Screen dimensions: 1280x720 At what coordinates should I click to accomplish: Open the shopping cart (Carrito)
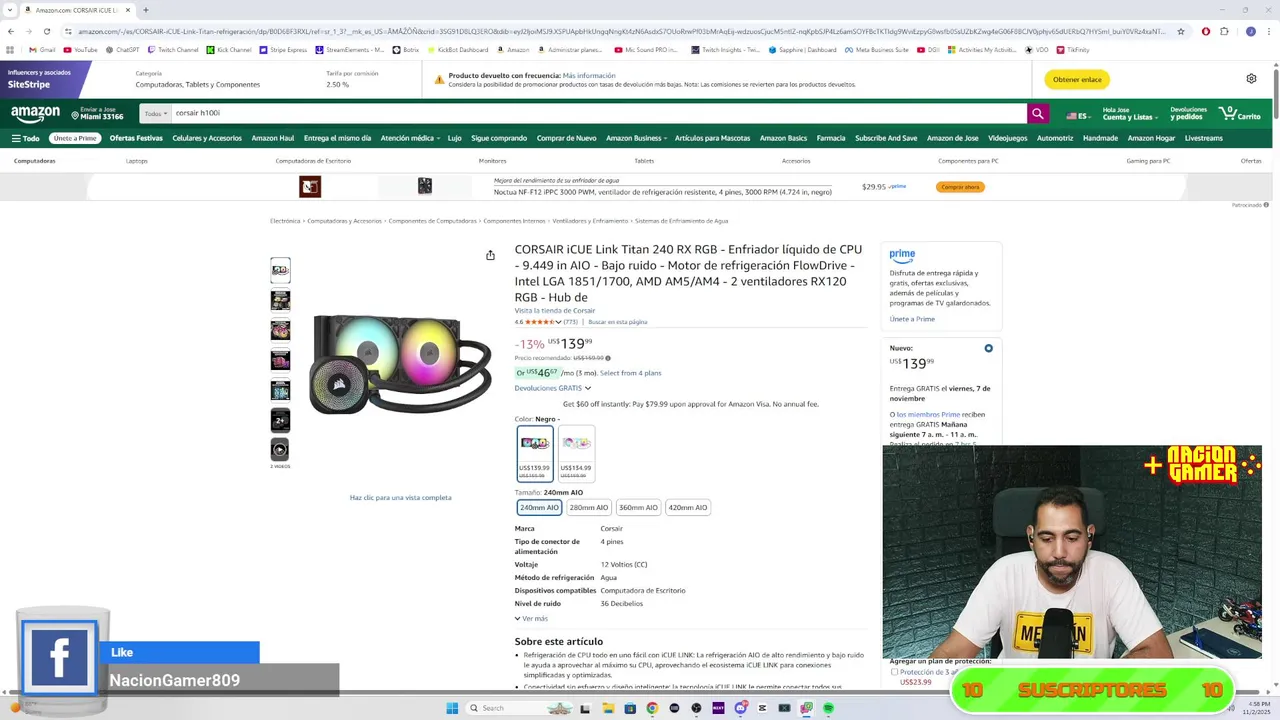(x=1240, y=114)
